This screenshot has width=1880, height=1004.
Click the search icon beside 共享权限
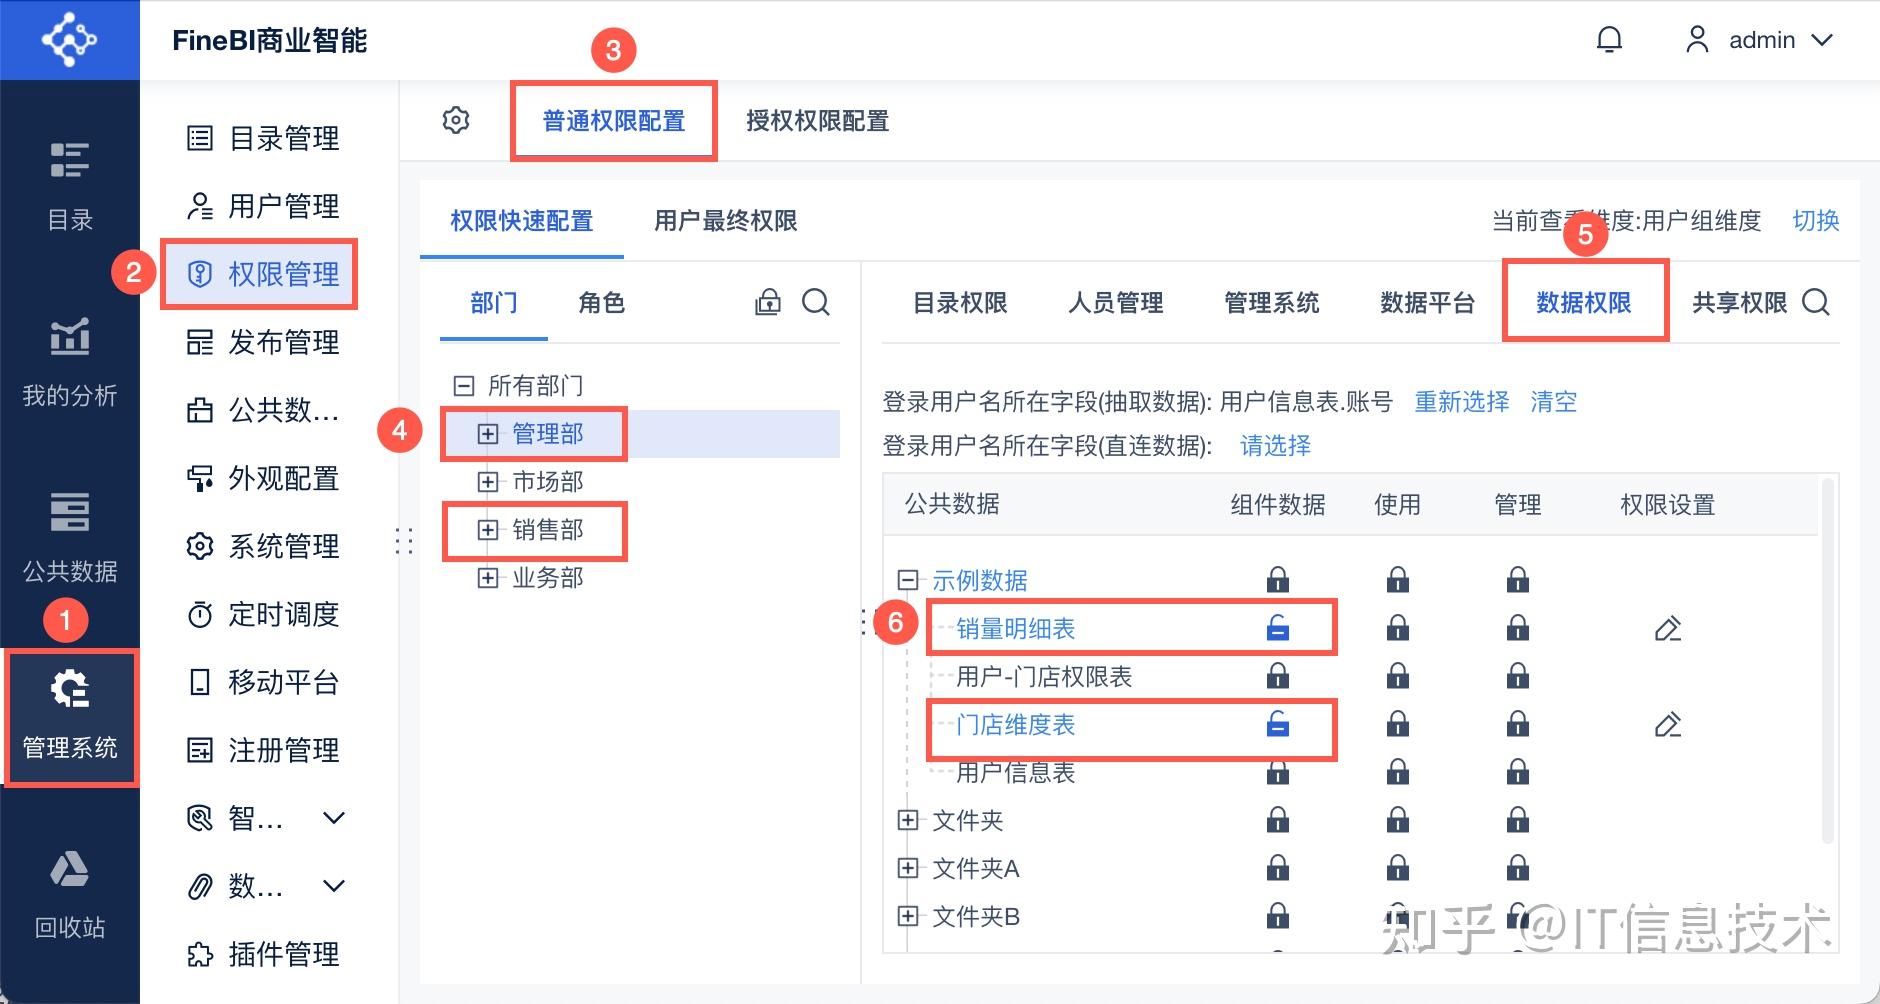click(1816, 302)
